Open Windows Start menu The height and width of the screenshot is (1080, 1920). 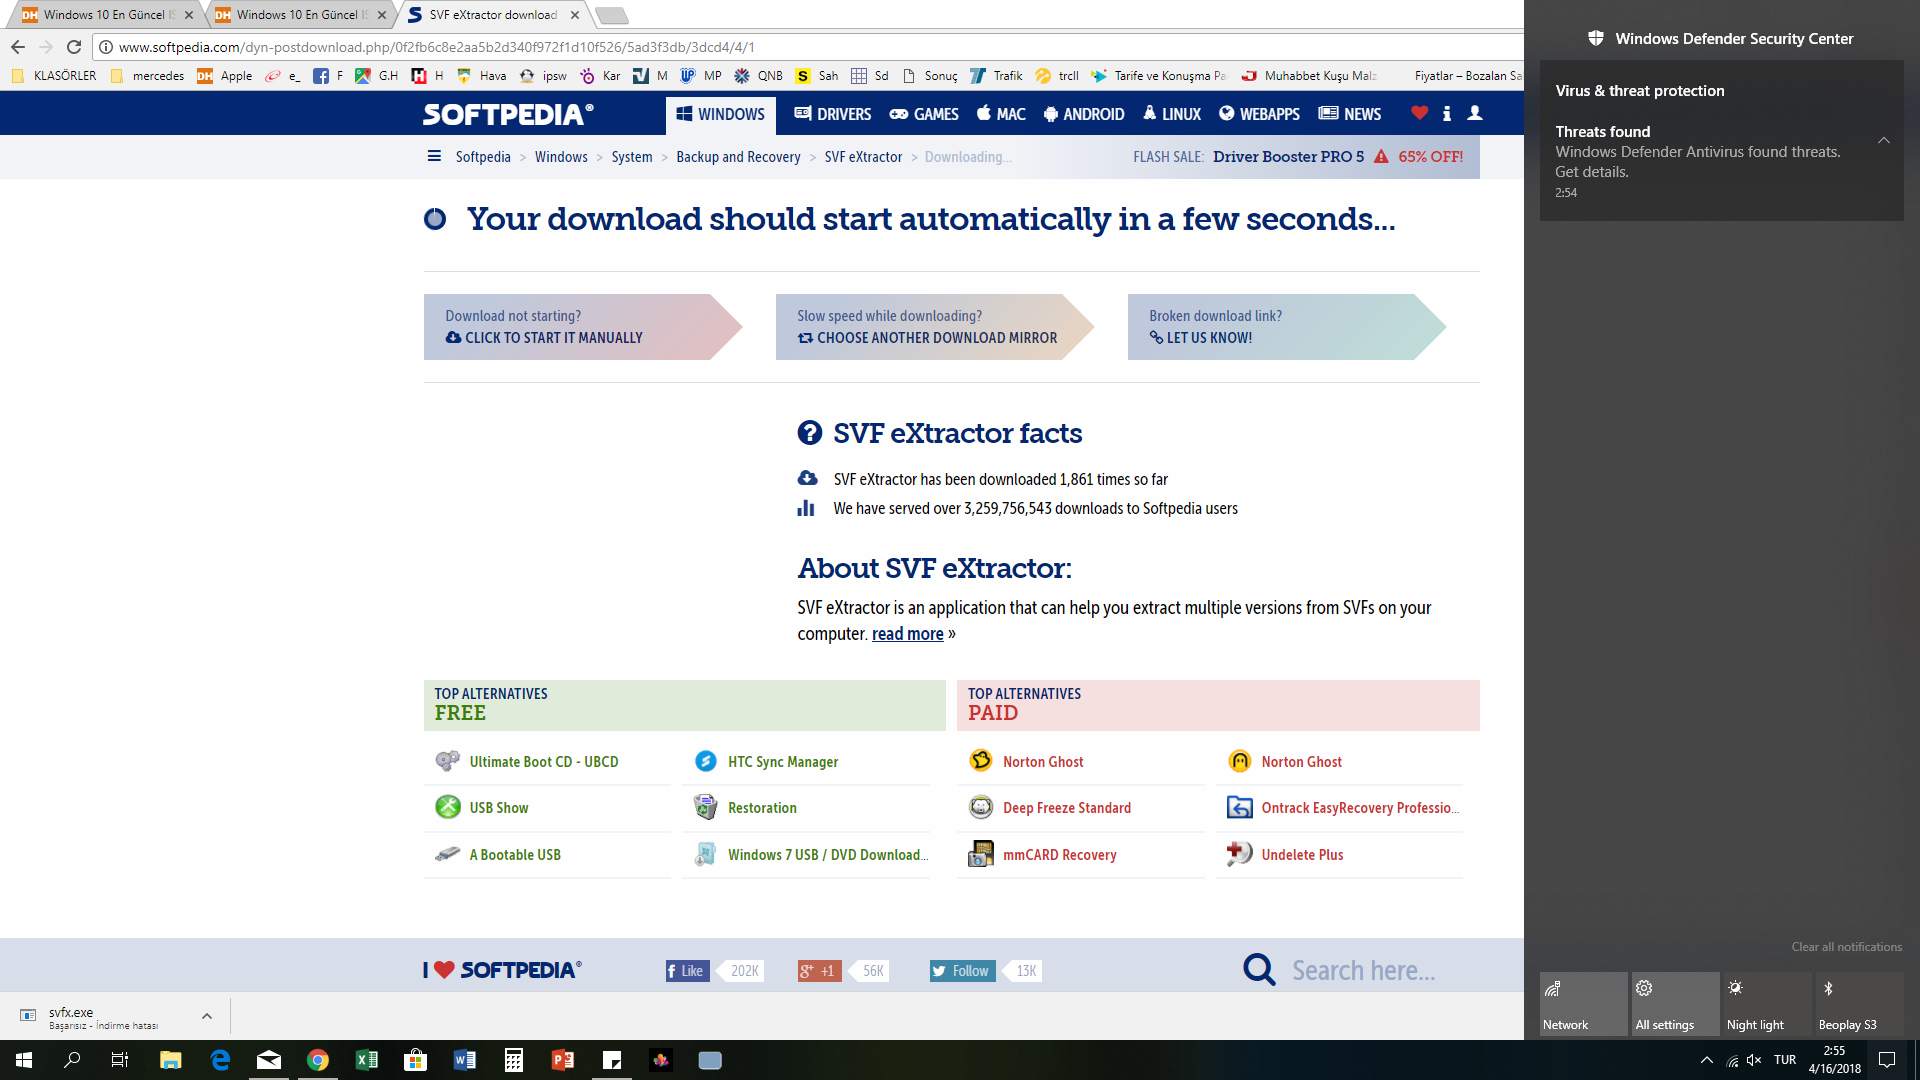point(24,1060)
